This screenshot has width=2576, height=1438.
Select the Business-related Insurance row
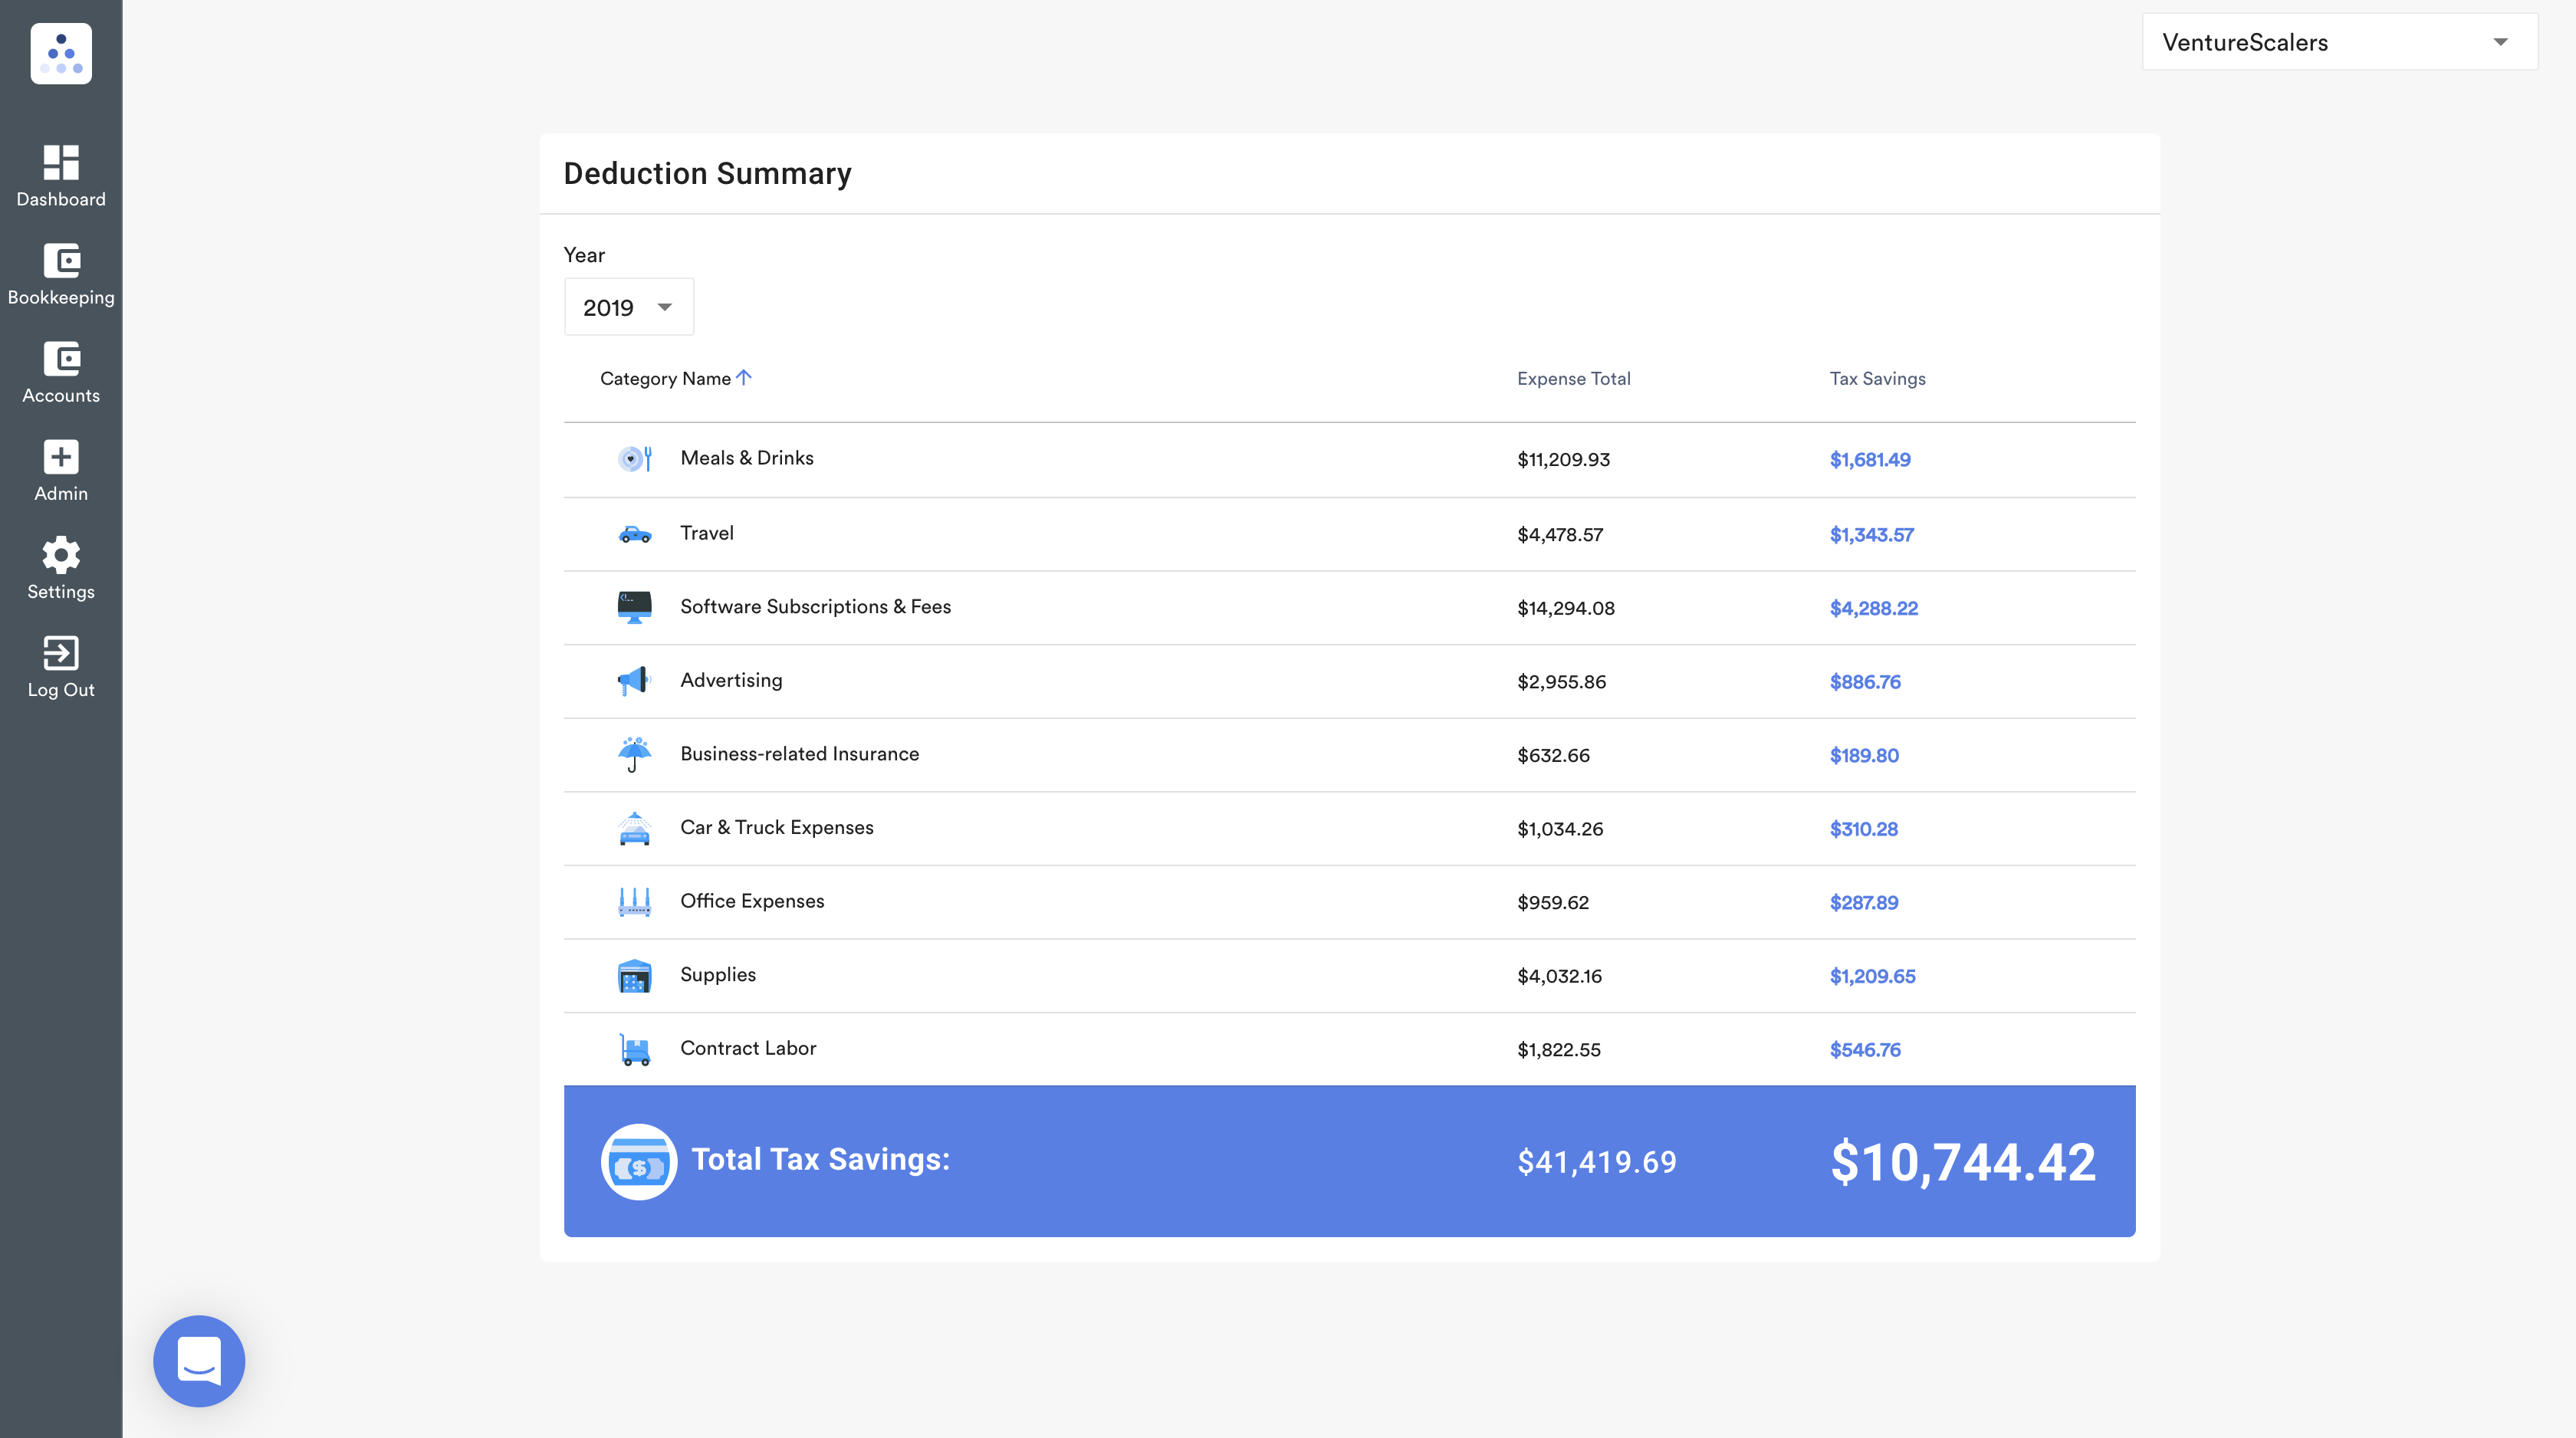point(1349,755)
